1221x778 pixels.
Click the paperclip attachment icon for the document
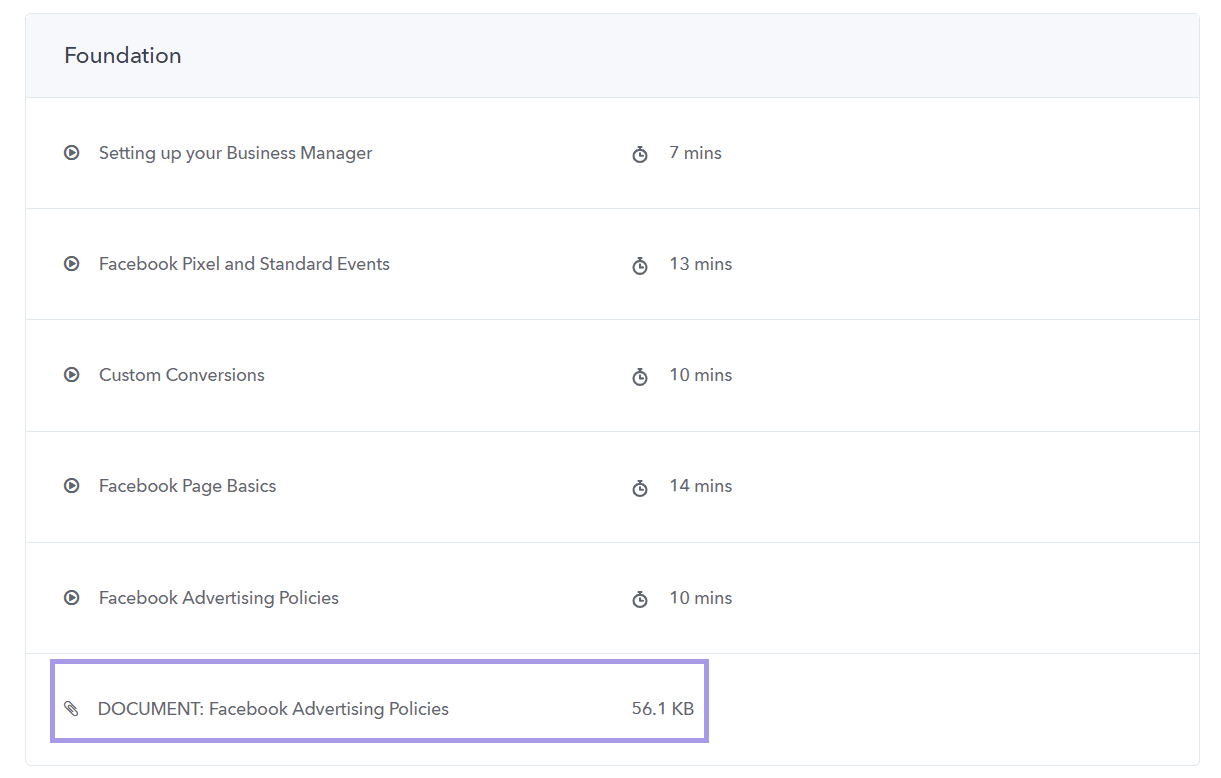pos(71,709)
